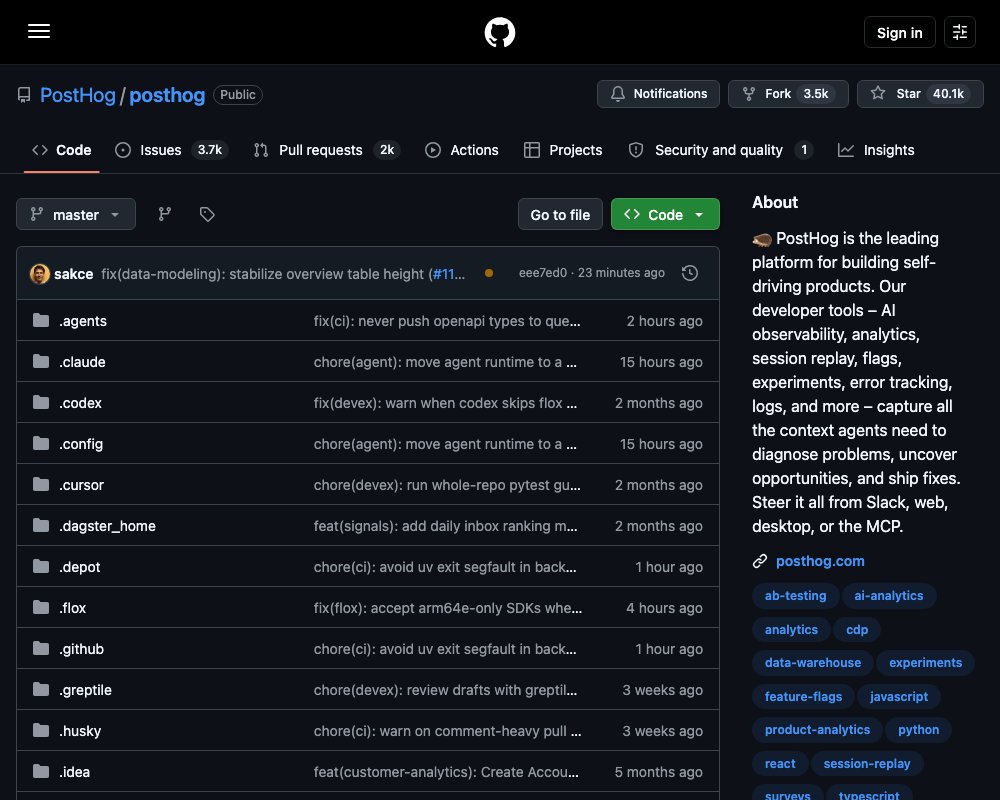Open the .github folder

coord(82,649)
